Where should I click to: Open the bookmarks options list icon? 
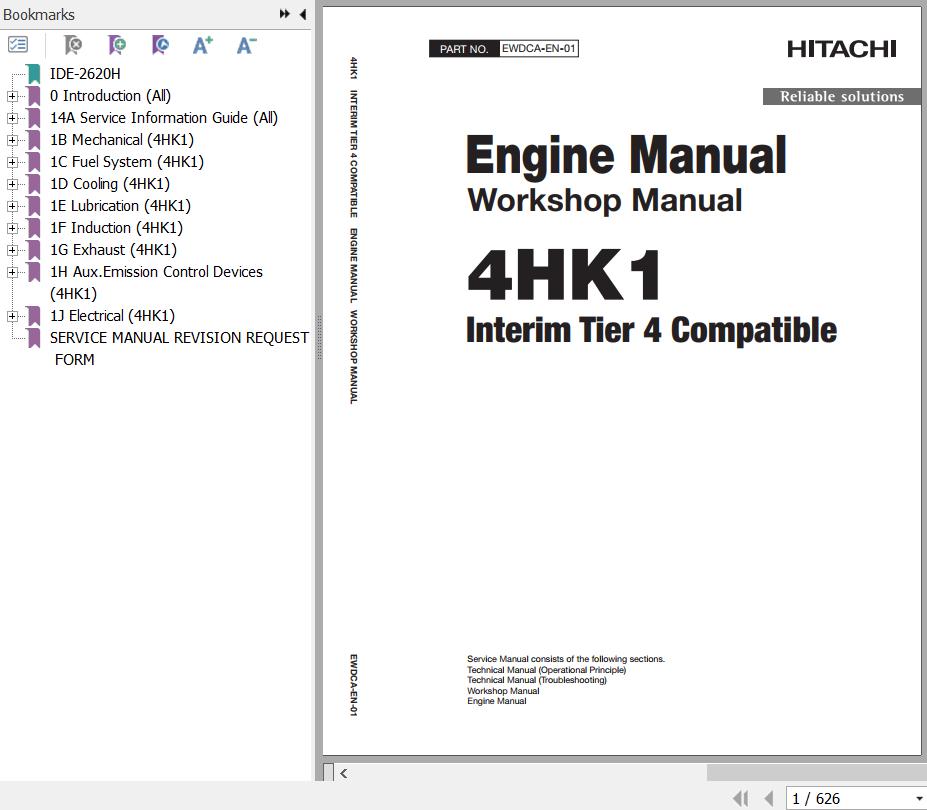18,44
